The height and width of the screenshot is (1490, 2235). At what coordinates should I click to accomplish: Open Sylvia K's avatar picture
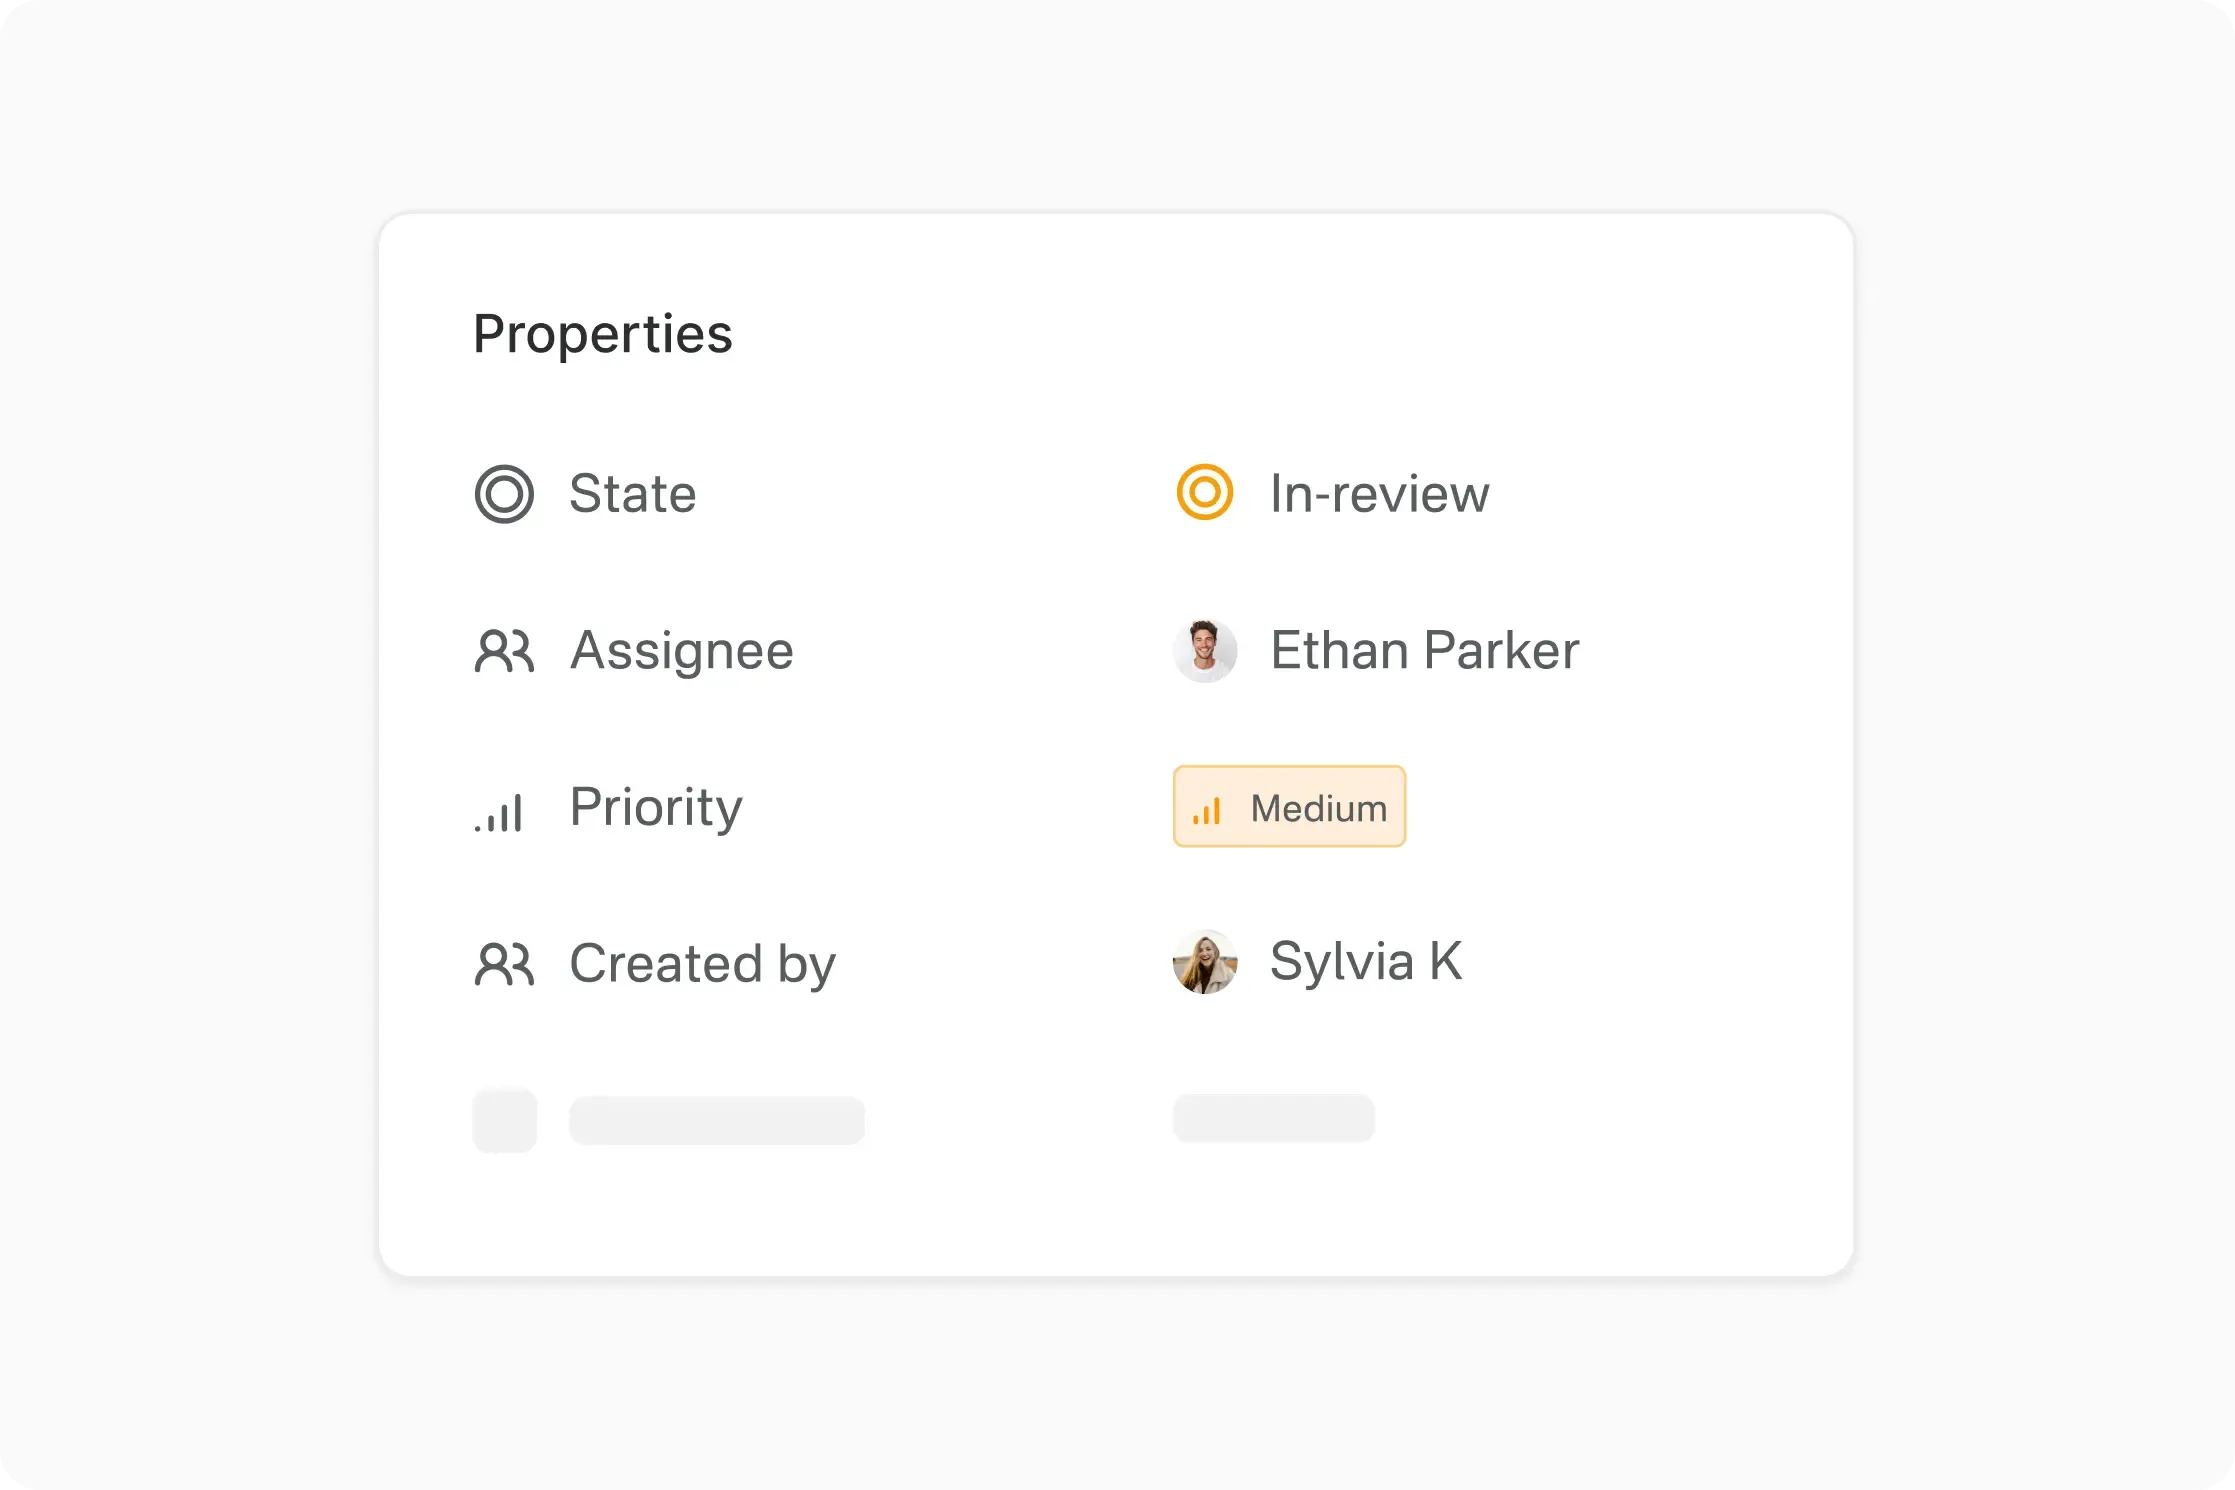coord(1205,963)
